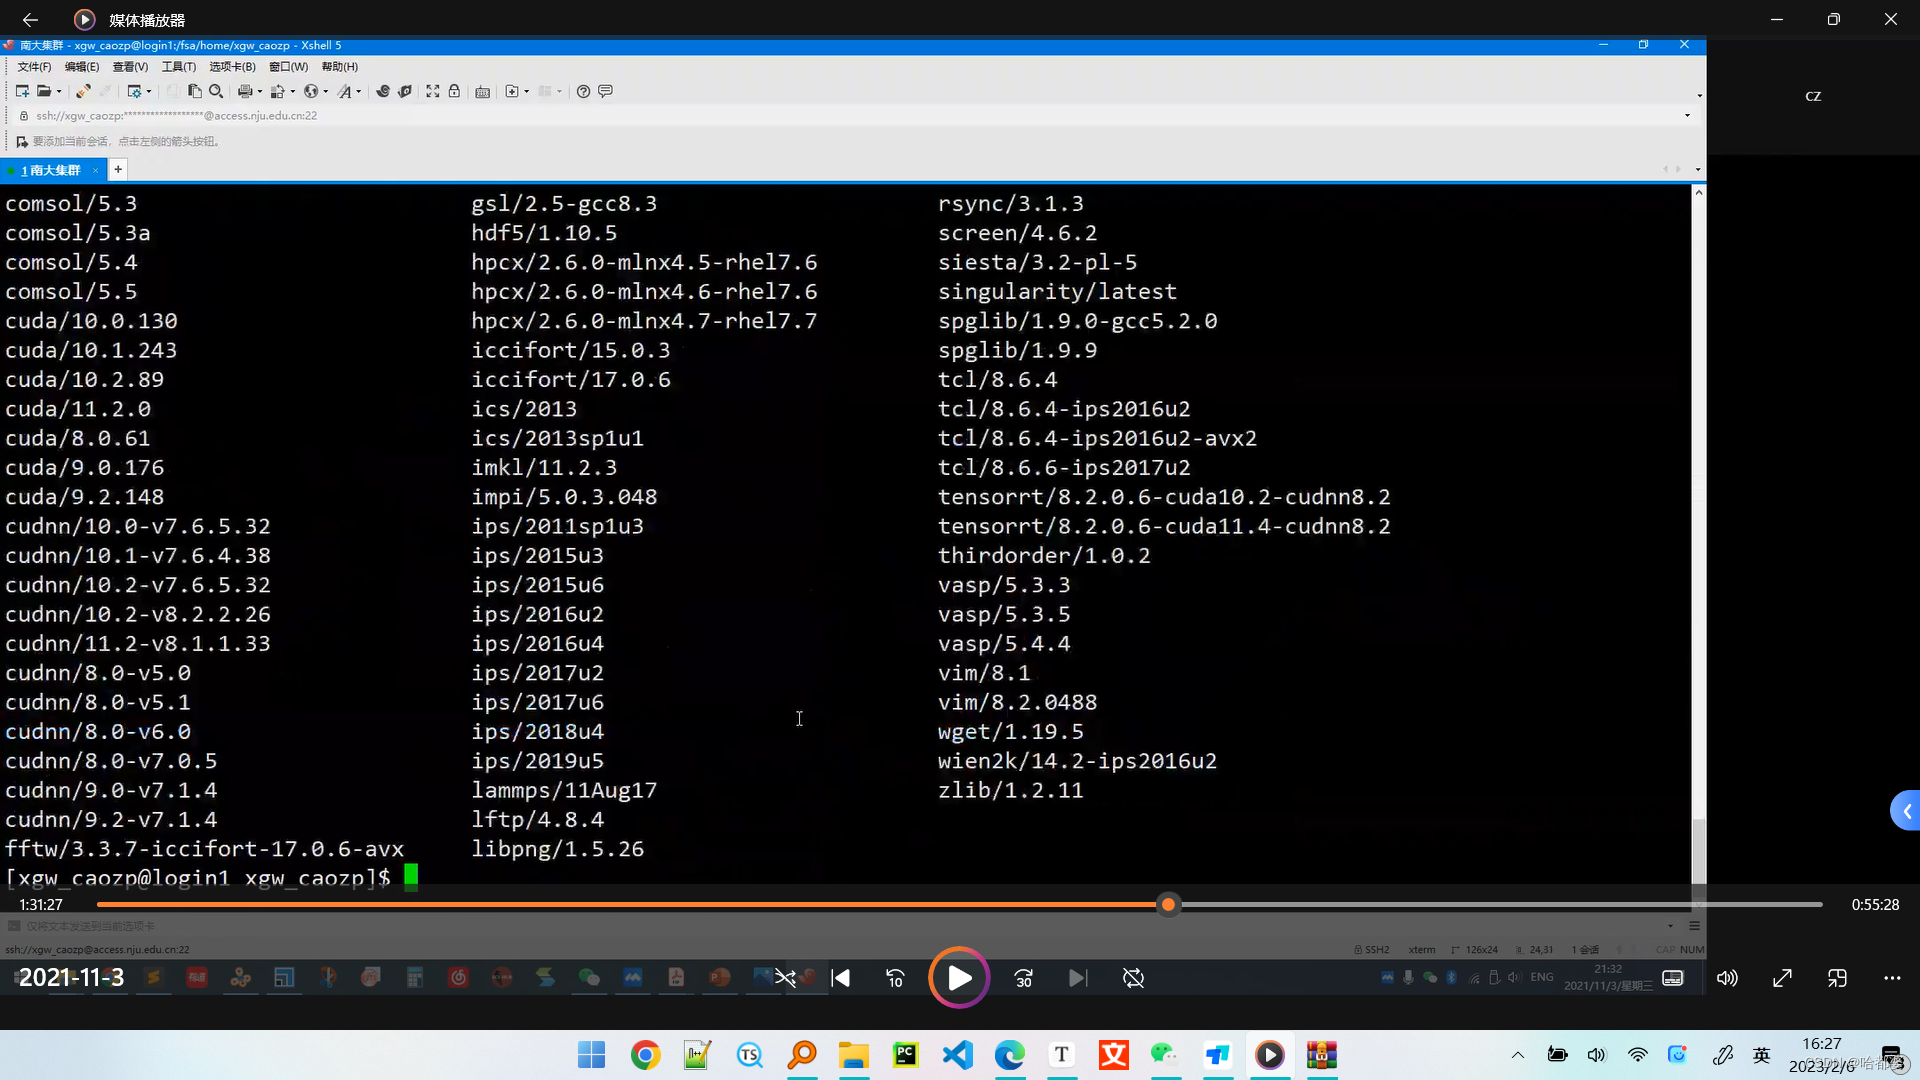The image size is (1920, 1080).
Task: Skip back 10 seconds
Action: [x=895, y=978]
